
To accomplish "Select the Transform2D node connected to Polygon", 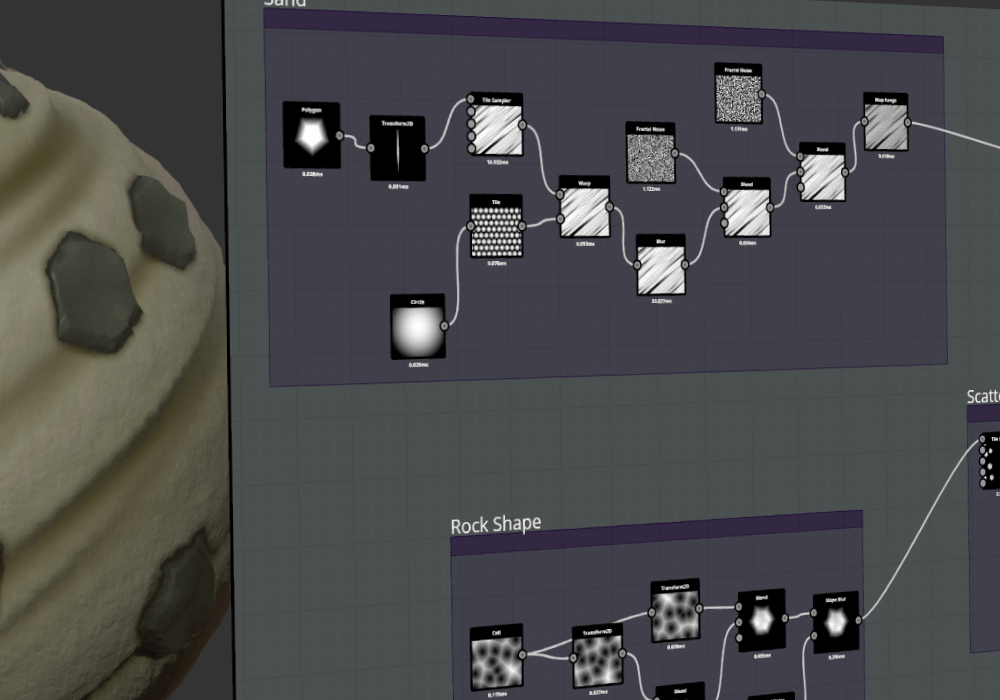I will (x=397, y=149).
